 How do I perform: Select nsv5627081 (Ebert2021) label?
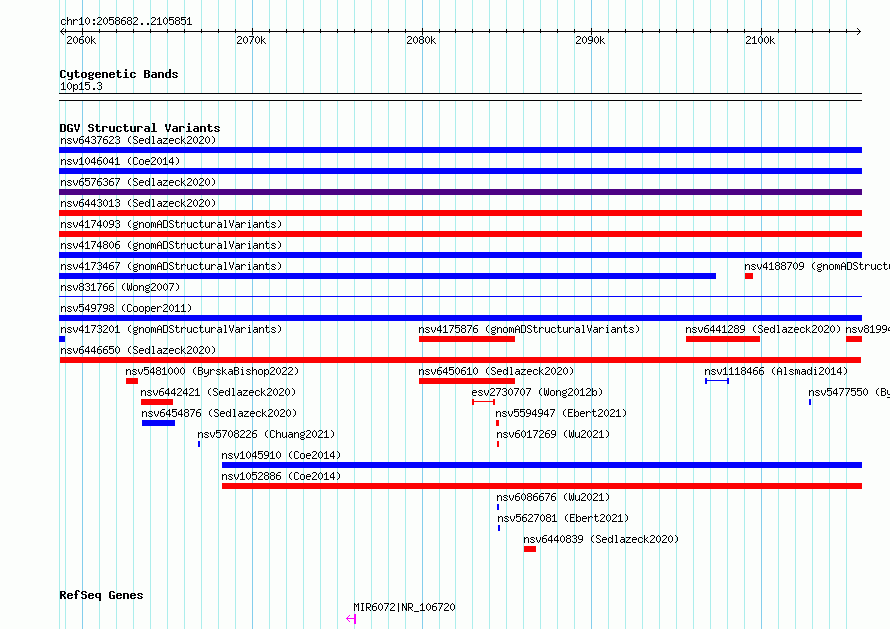[564, 518]
